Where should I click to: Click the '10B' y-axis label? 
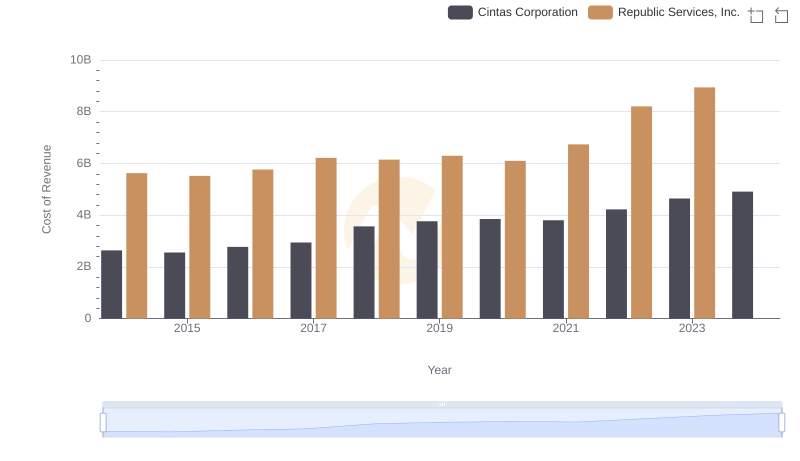coord(81,60)
